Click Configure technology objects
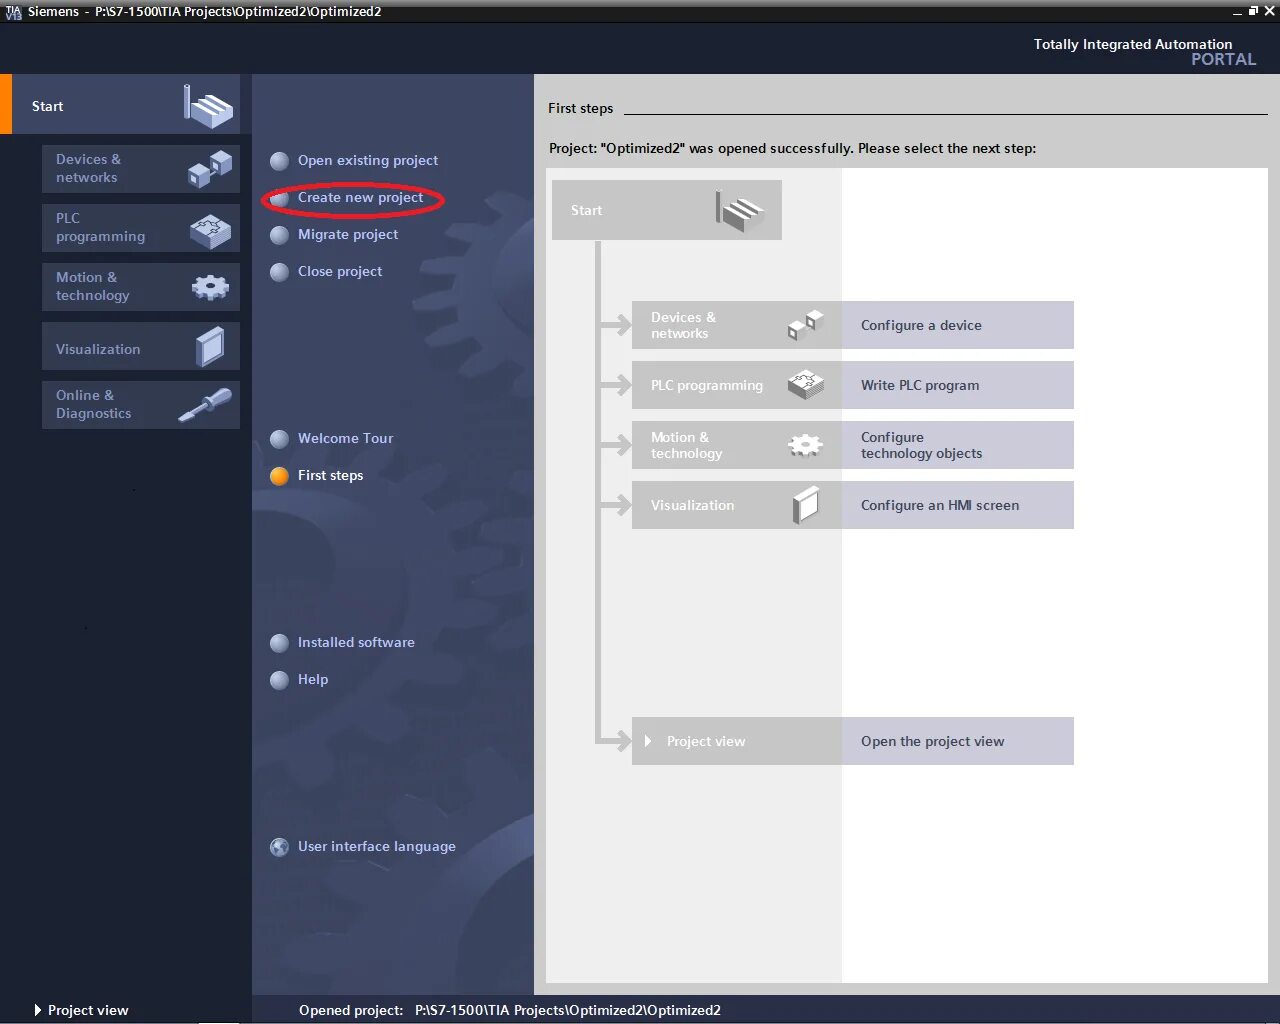The image size is (1280, 1024). (x=957, y=445)
